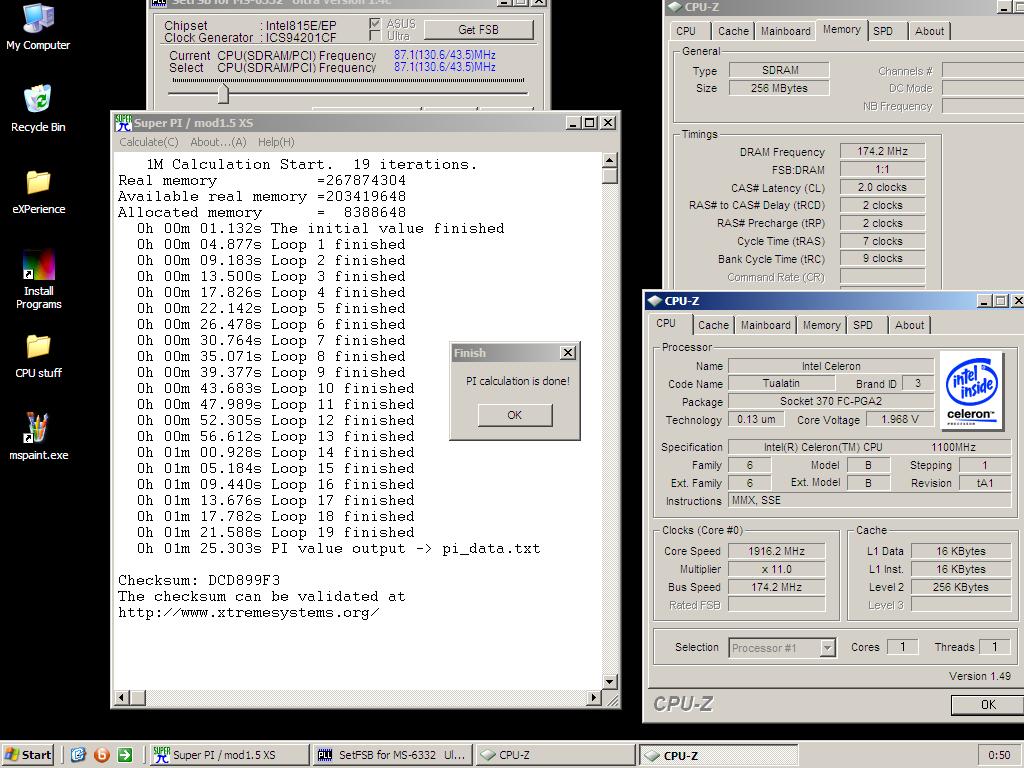Click the Core Voltage value 1.968 V
The image size is (1024, 768).
point(899,419)
